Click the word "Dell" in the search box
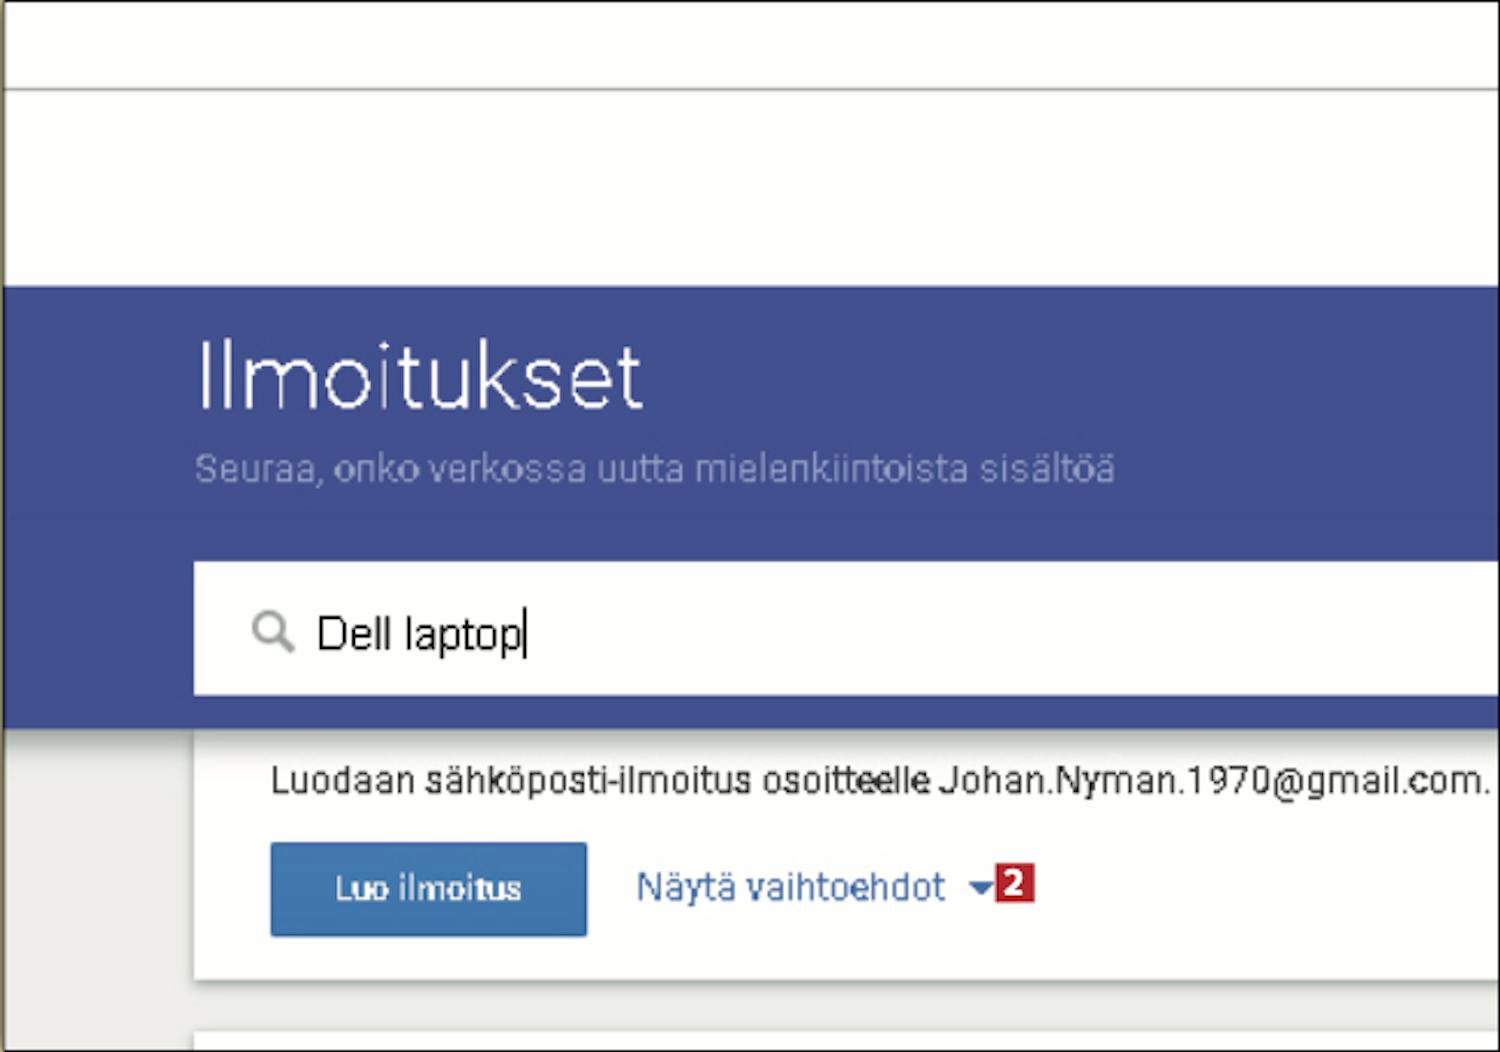 (x=353, y=633)
